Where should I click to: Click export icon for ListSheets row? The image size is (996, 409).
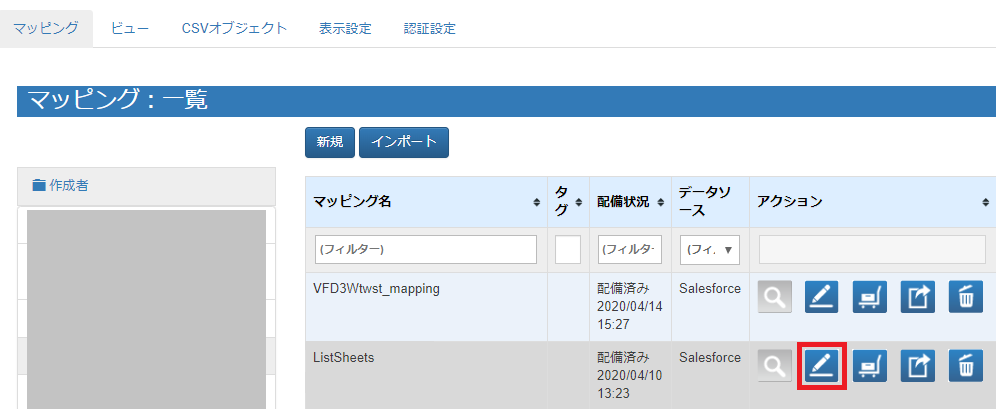[x=917, y=367]
